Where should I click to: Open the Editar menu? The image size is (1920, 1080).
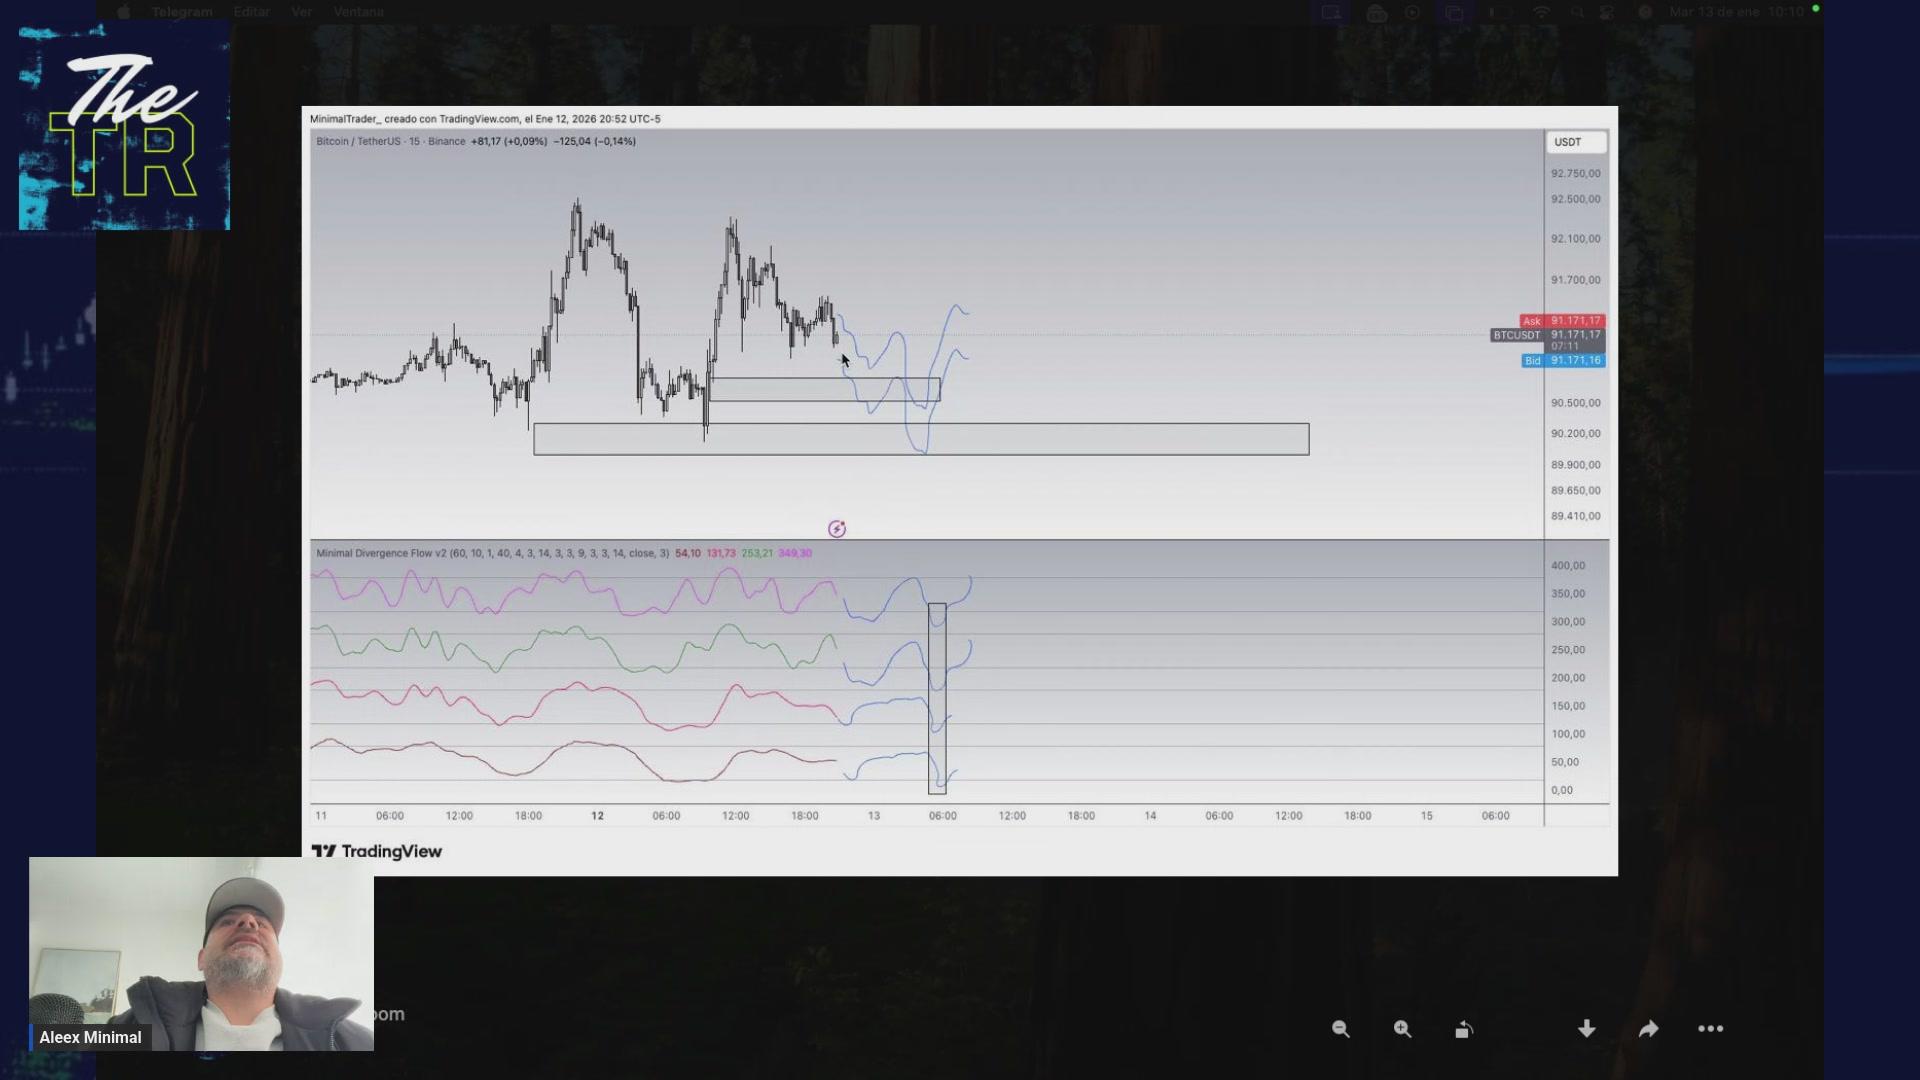251,12
